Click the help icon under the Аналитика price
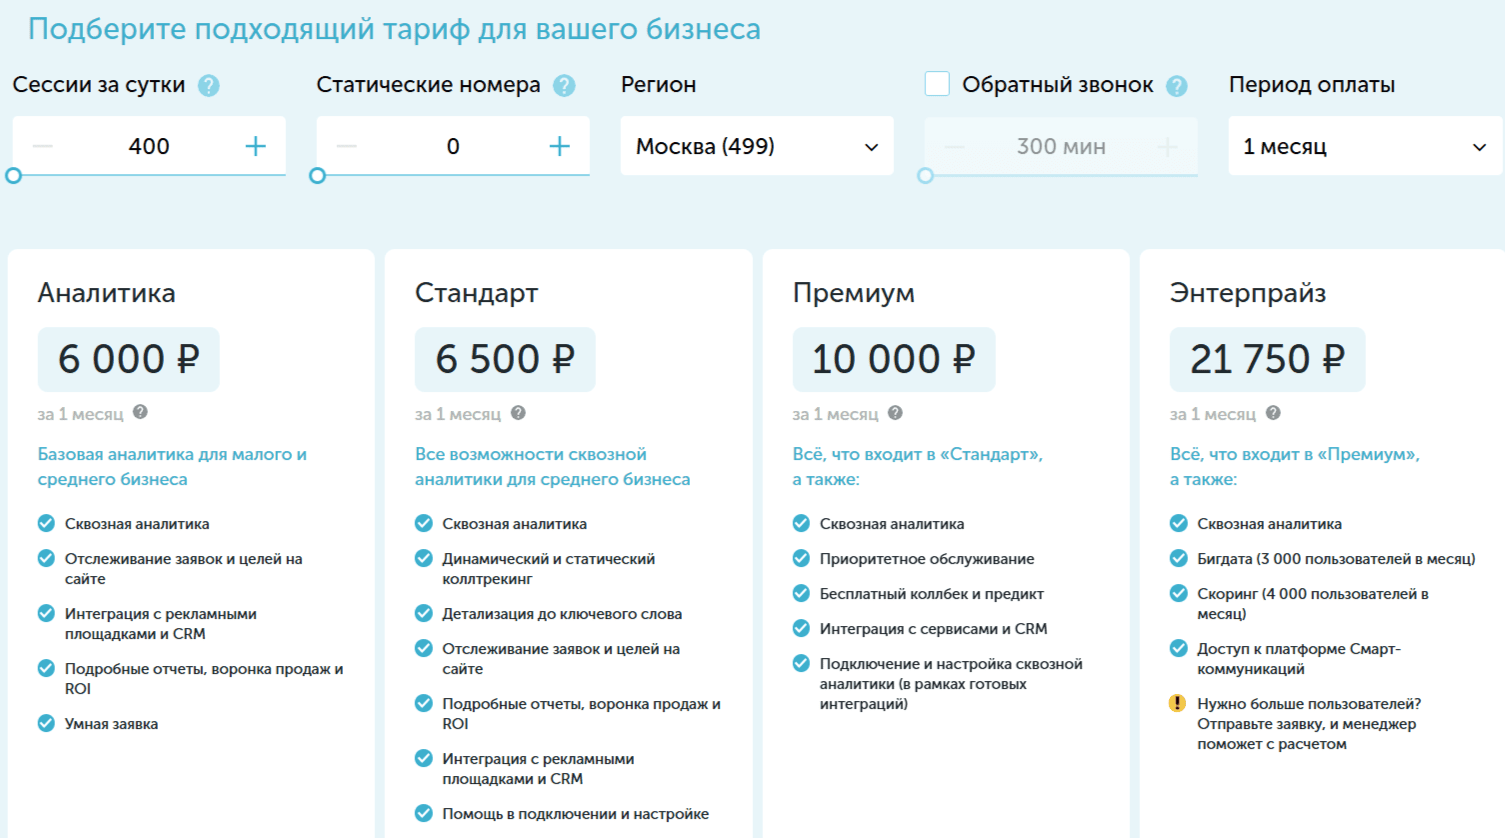This screenshot has height=838, width=1505. tap(140, 413)
